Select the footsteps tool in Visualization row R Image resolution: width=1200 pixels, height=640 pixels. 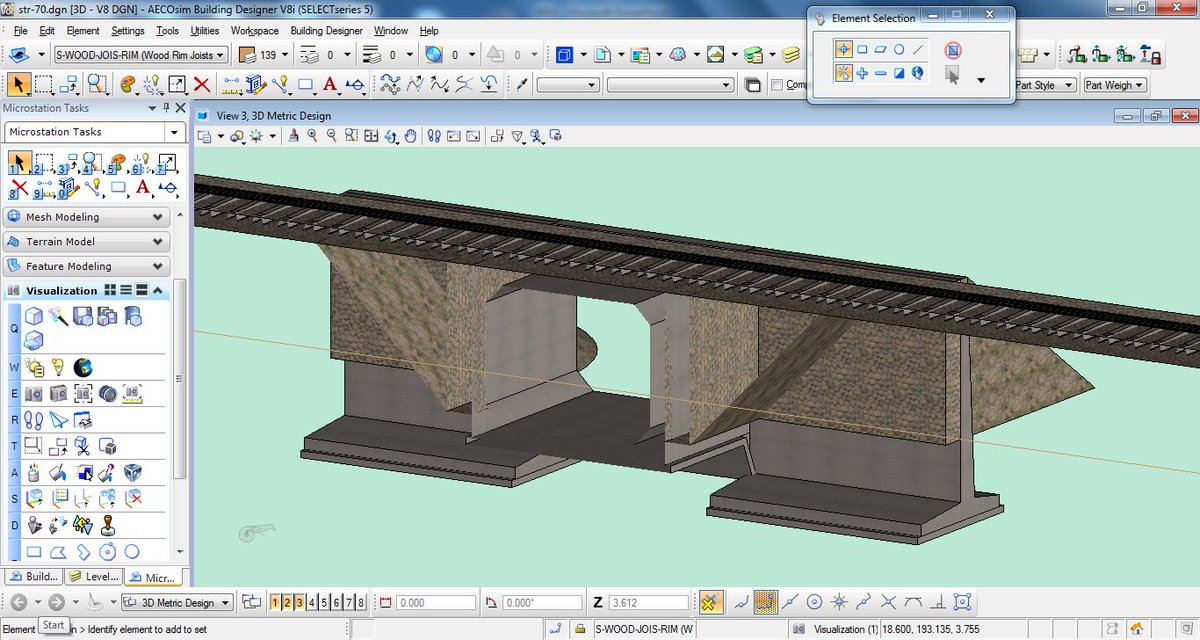[x=33, y=419]
